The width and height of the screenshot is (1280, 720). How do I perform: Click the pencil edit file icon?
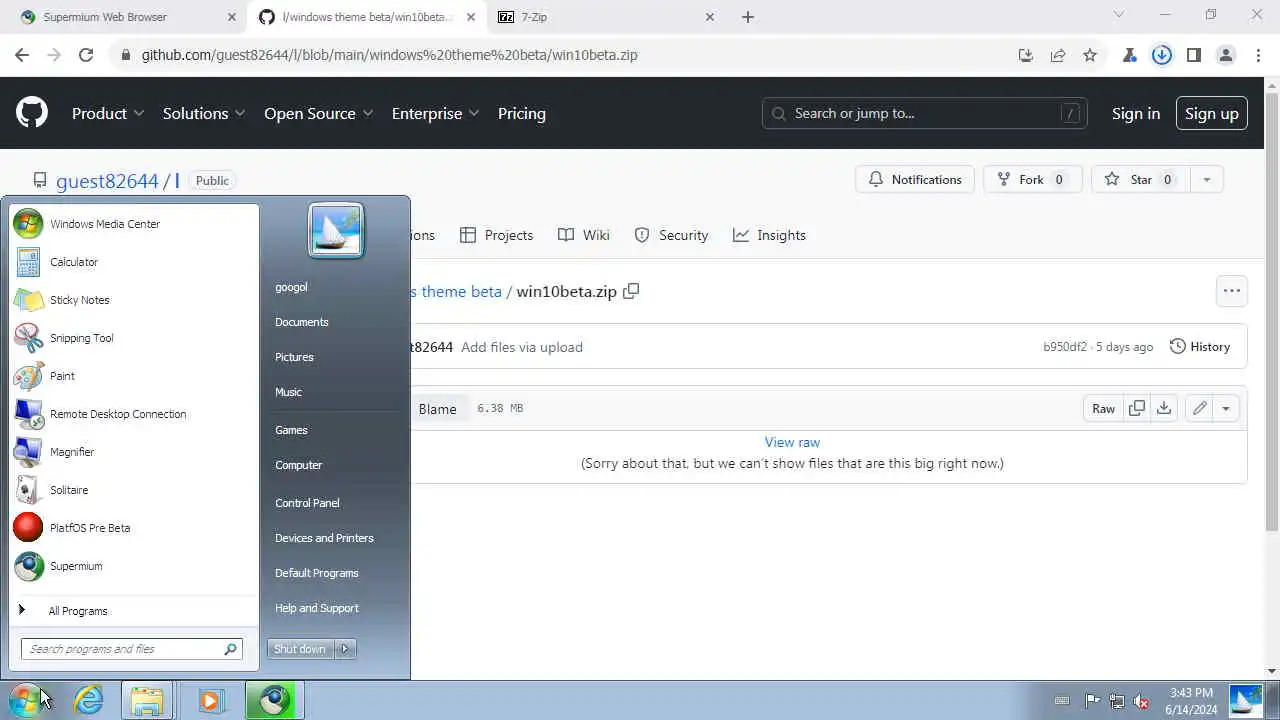tap(1199, 408)
